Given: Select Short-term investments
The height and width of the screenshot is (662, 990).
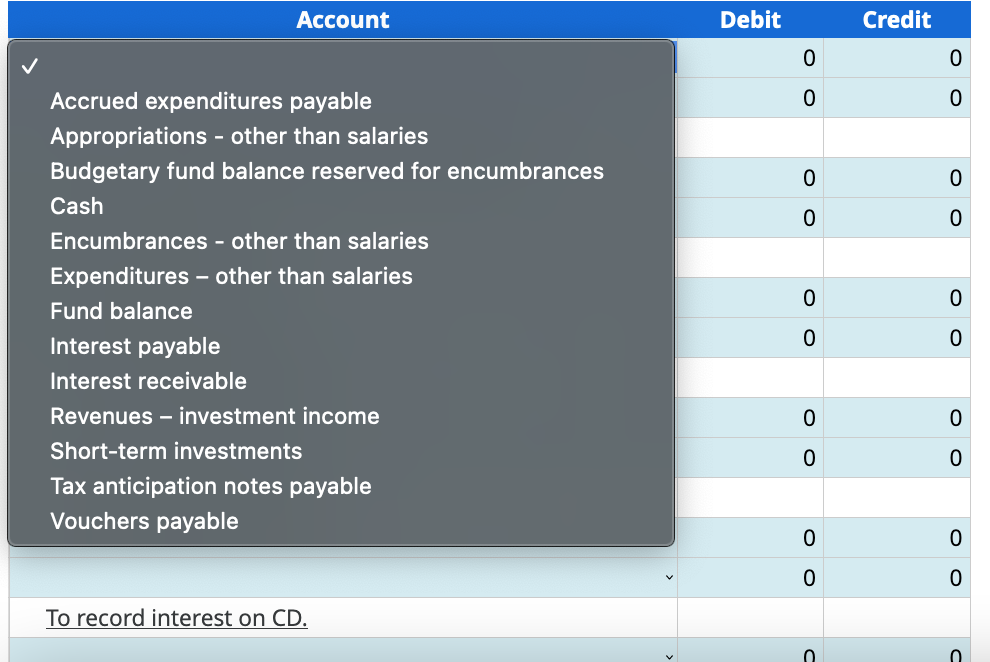Looking at the screenshot, I should coord(341,451).
